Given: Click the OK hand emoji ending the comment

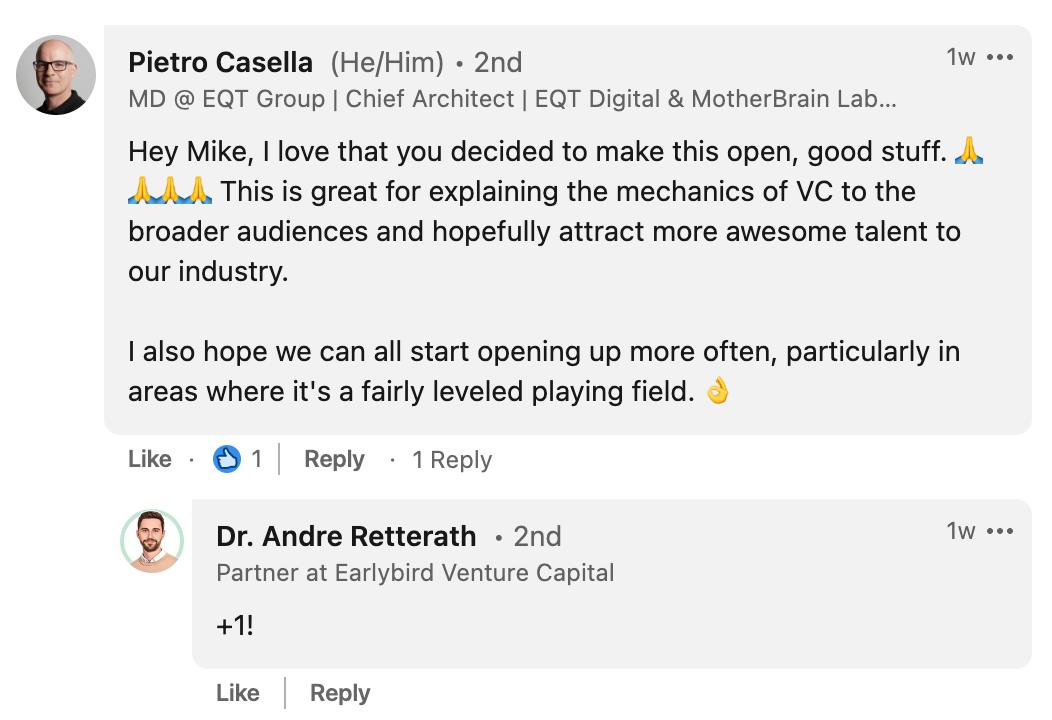Looking at the screenshot, I should [x=717, y=391].
